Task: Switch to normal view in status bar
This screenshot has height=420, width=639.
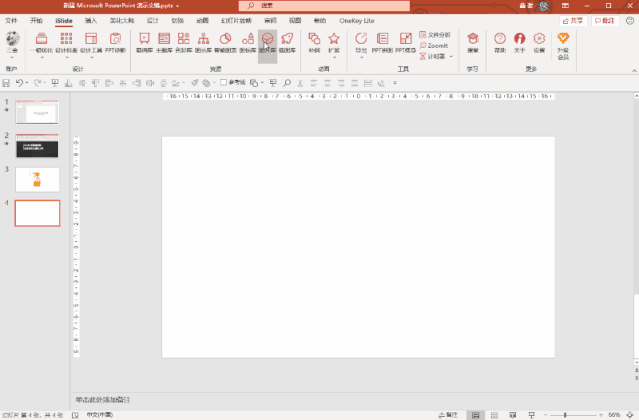Action: point(475,415)
